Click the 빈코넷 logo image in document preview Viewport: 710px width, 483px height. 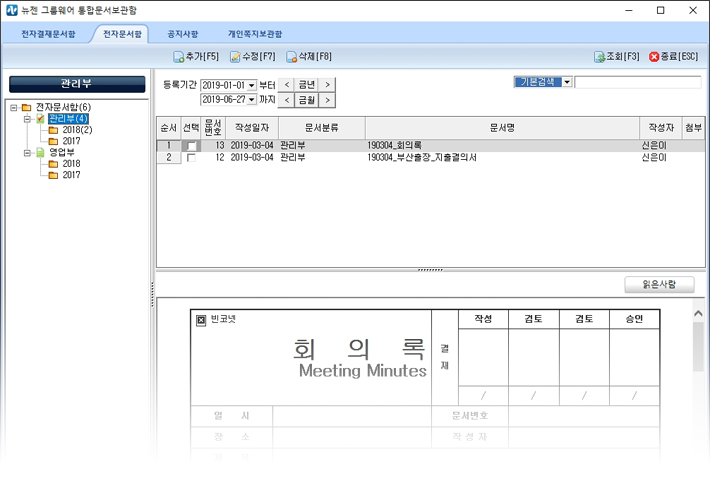pos(201,320)
